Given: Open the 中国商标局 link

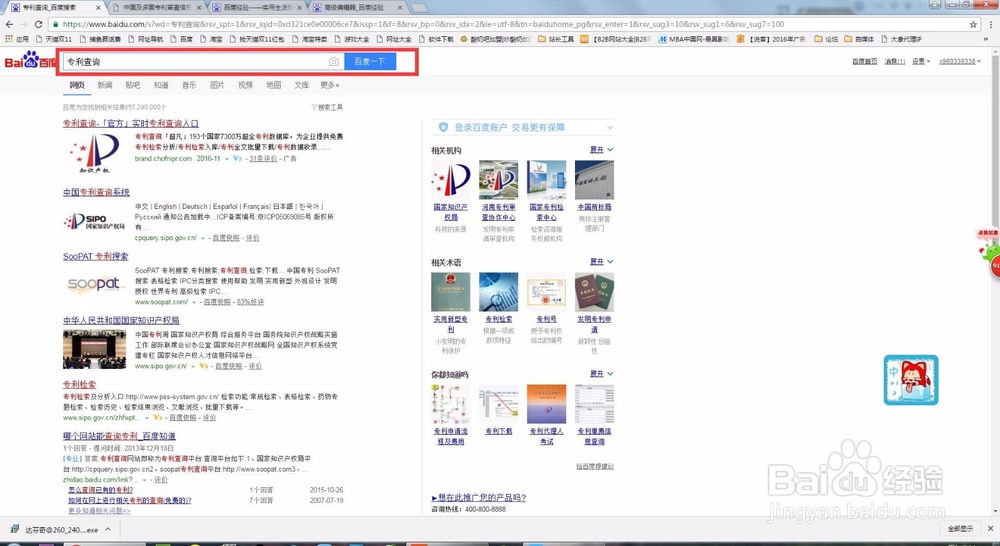Looking at the screenshot, I should (594, 207).
